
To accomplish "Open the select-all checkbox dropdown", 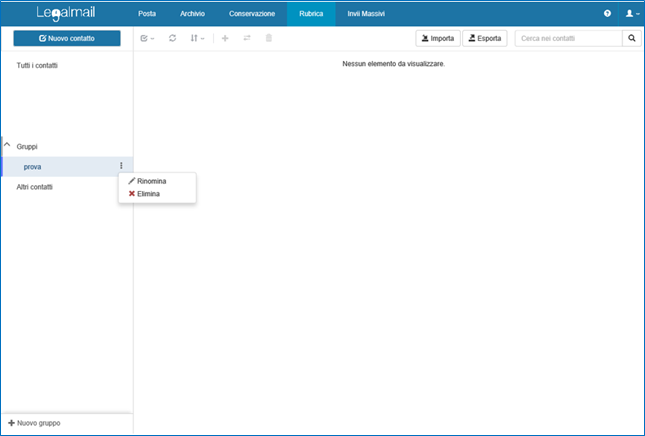I will tap(147, 38).
